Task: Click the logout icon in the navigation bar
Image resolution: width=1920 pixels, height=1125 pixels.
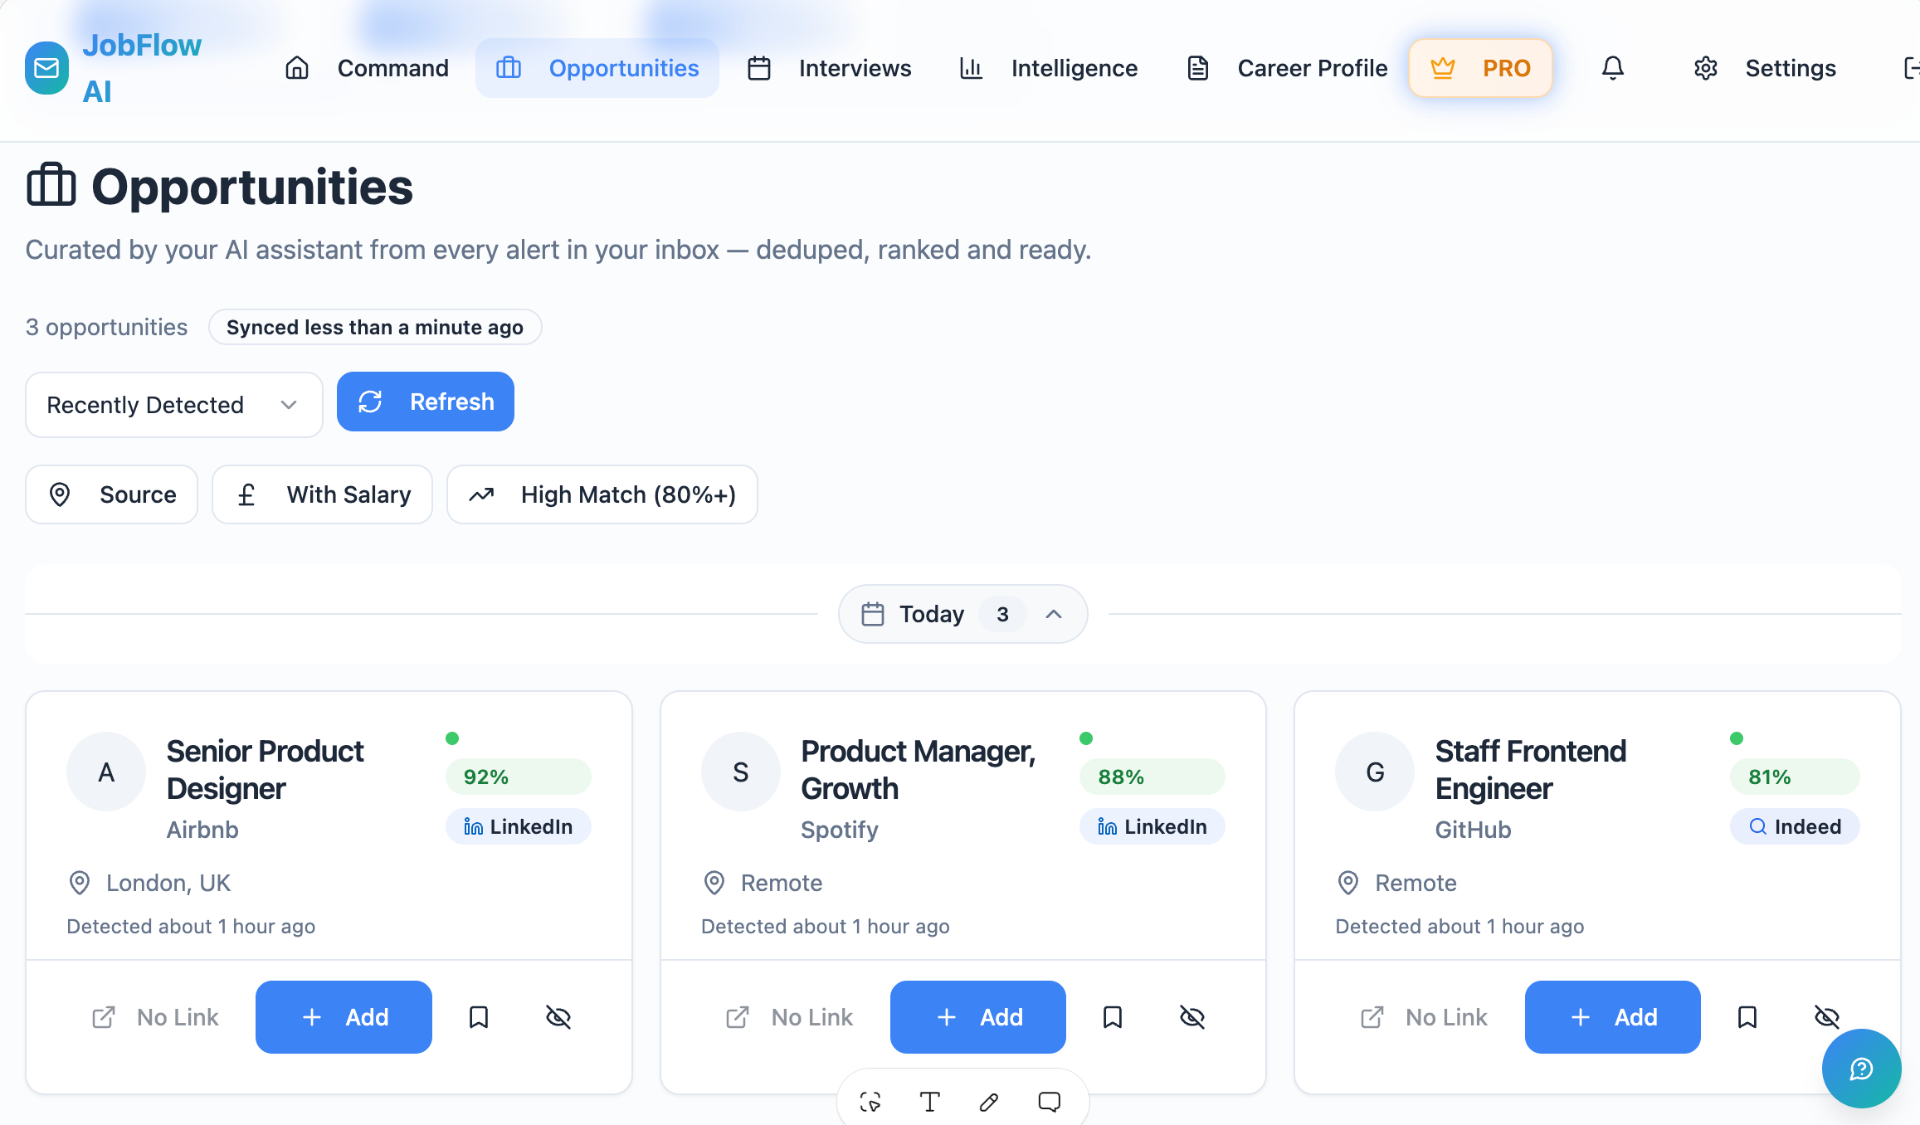Action: point(1909,68)
